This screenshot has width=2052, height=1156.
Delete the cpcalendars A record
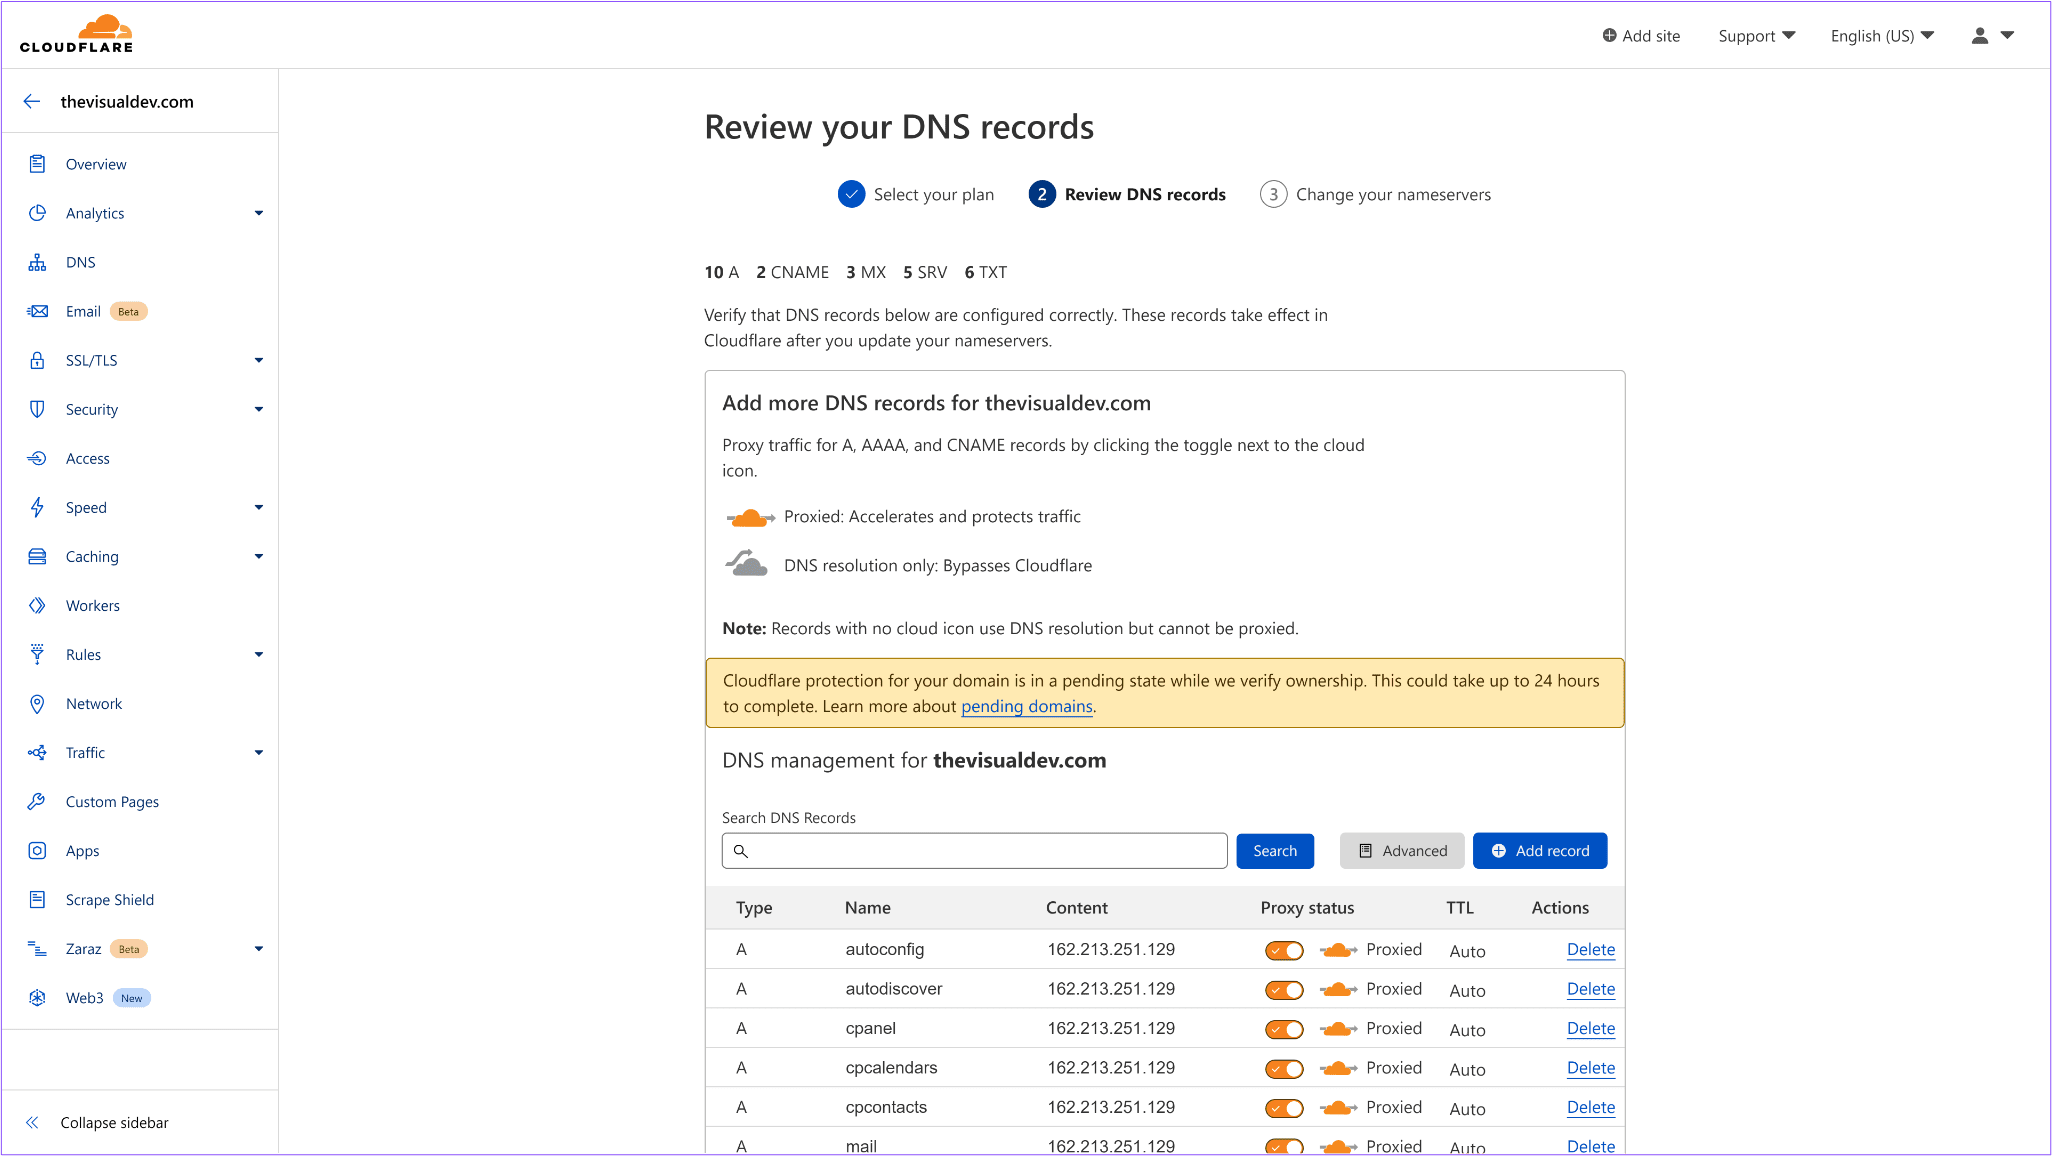tap(1591, 1068)
